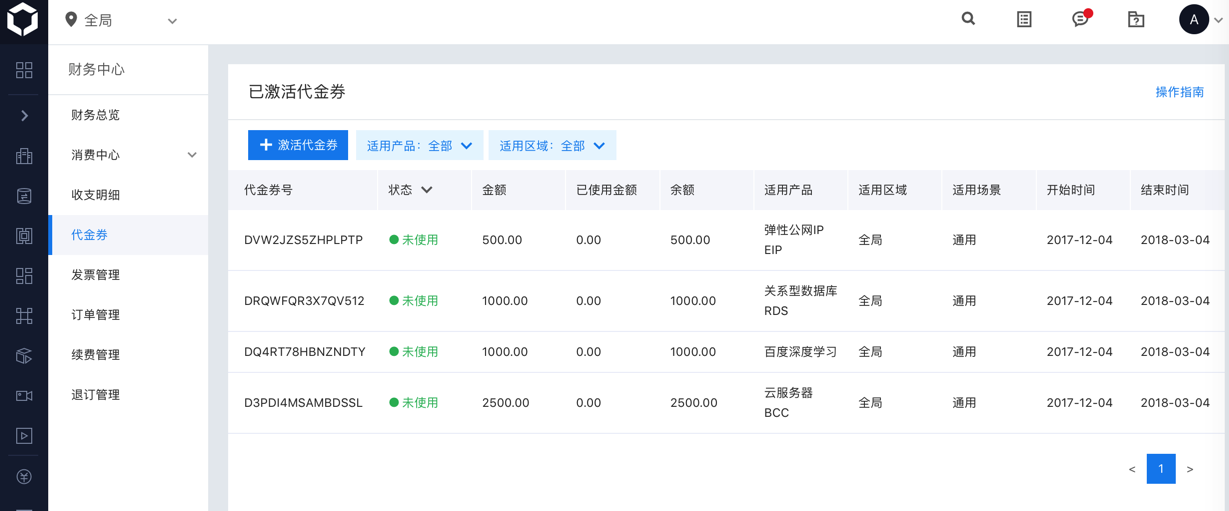Open the products grid icon in sidebar
The width and height of the screenshot is (1229, 511).
24,70
